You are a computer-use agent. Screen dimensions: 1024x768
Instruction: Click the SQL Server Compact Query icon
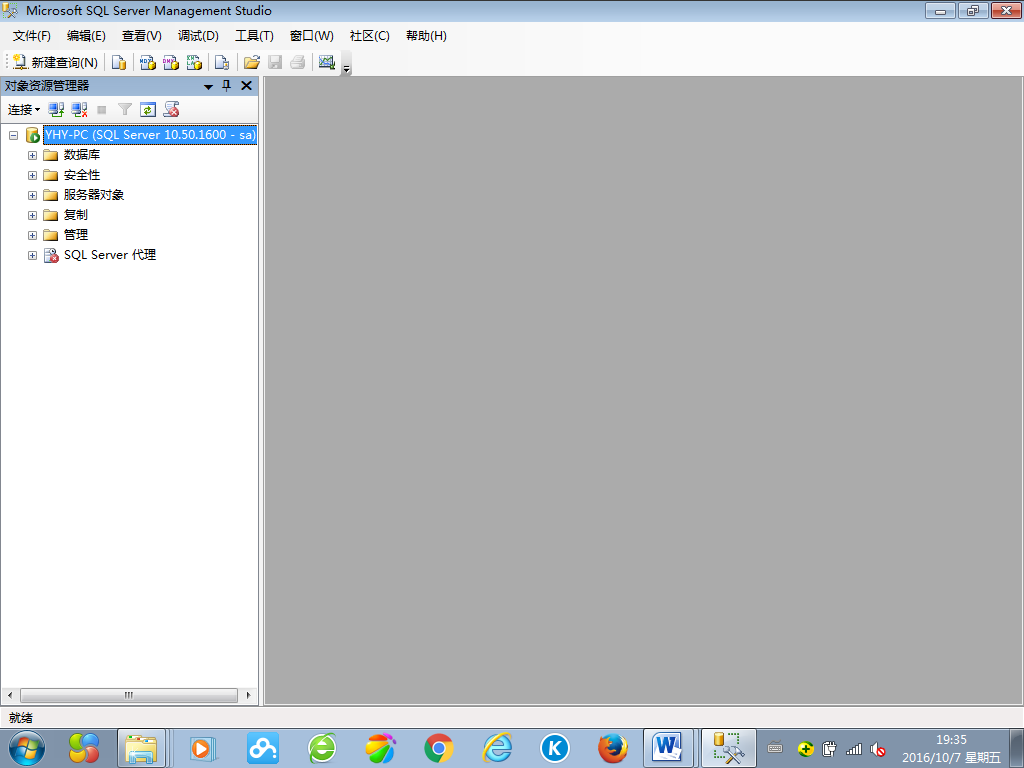(x=222, y=62)
